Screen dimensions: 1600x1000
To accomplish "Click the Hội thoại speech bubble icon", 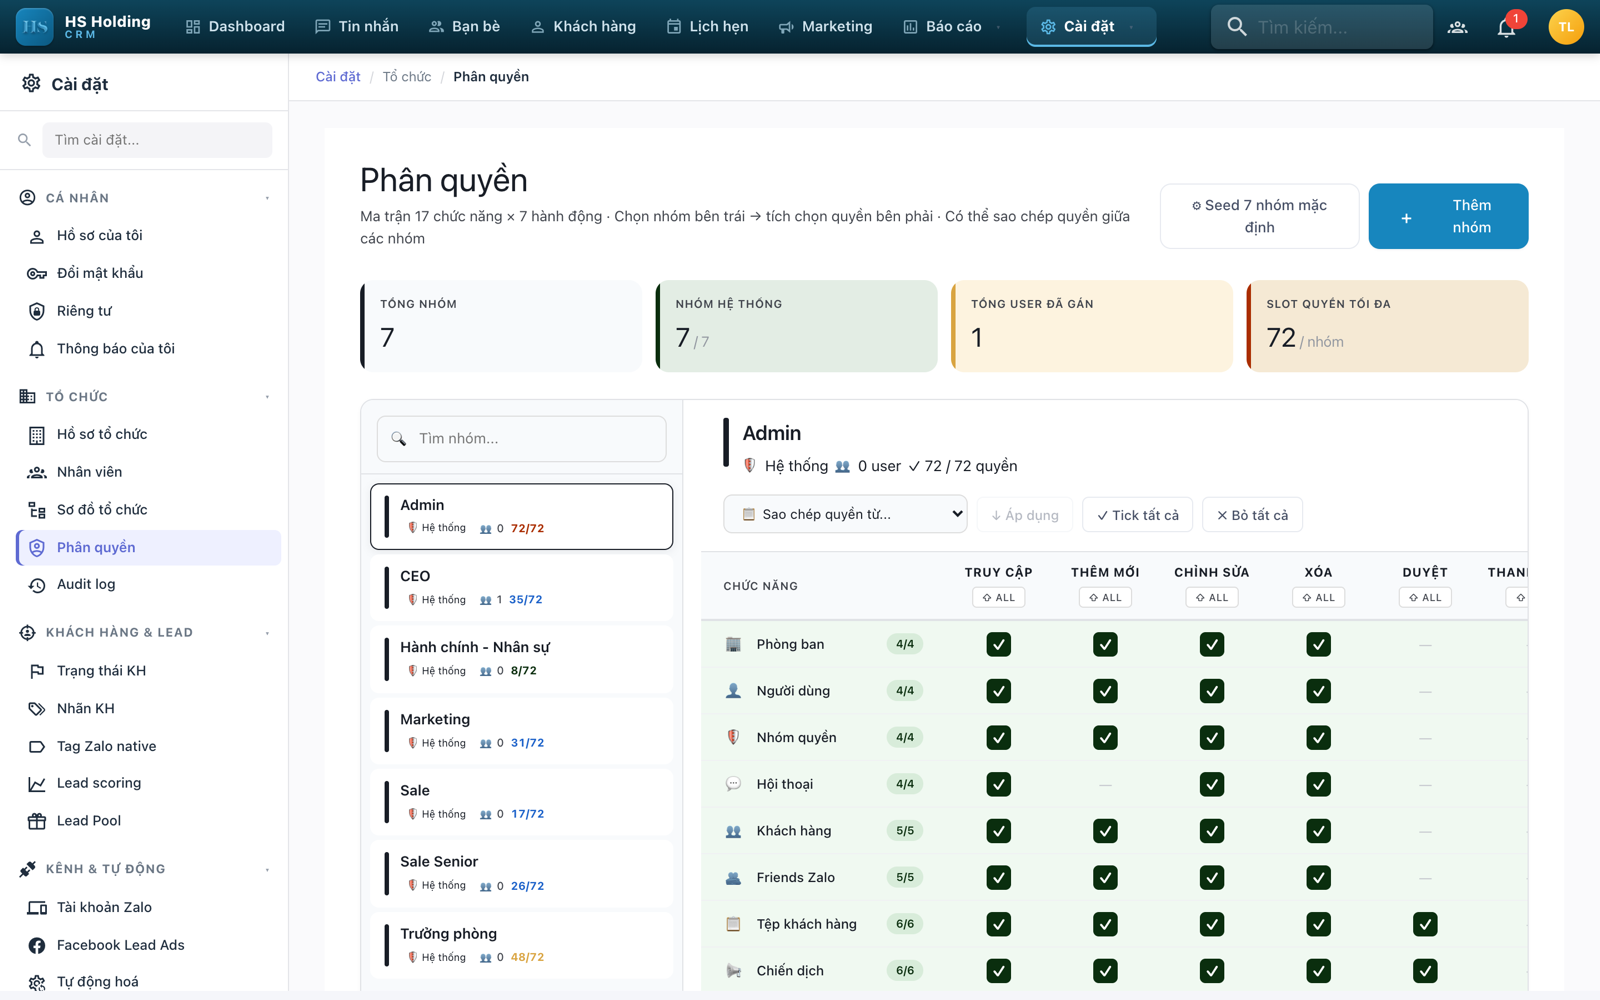I will pyautogui.click(x=733, y=784).
